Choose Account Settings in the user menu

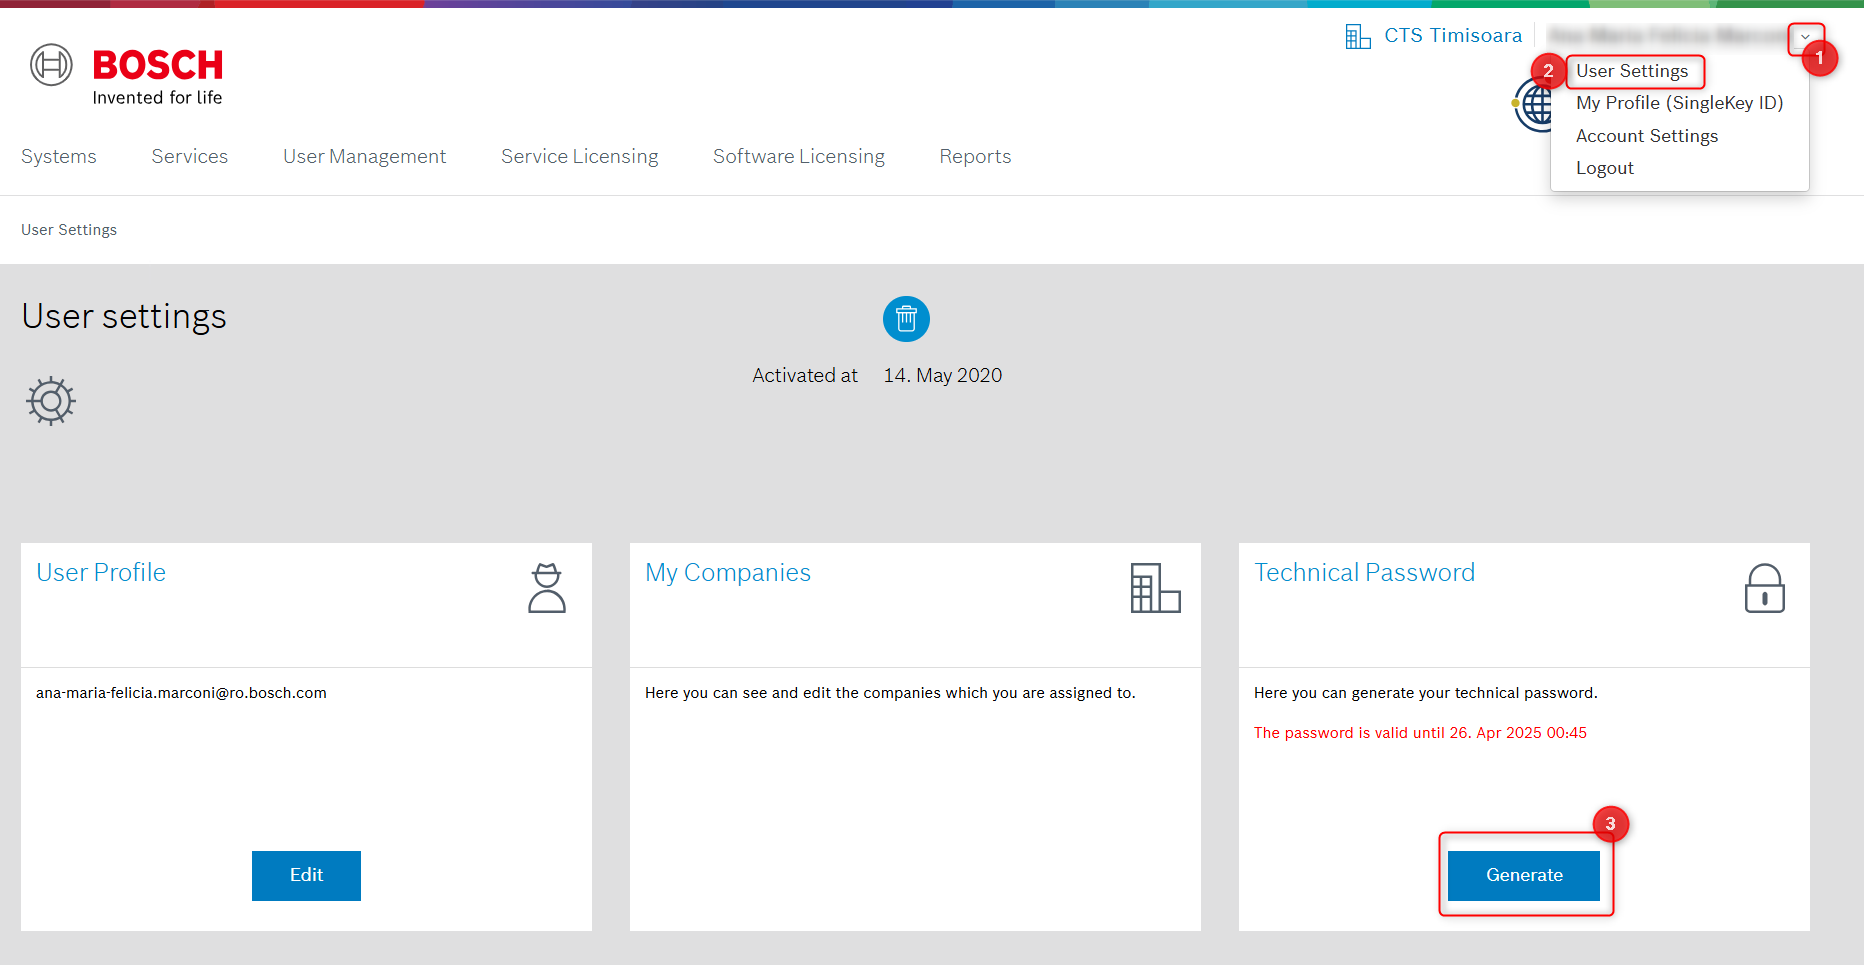pyautogui.click(x=1646, y=136)
